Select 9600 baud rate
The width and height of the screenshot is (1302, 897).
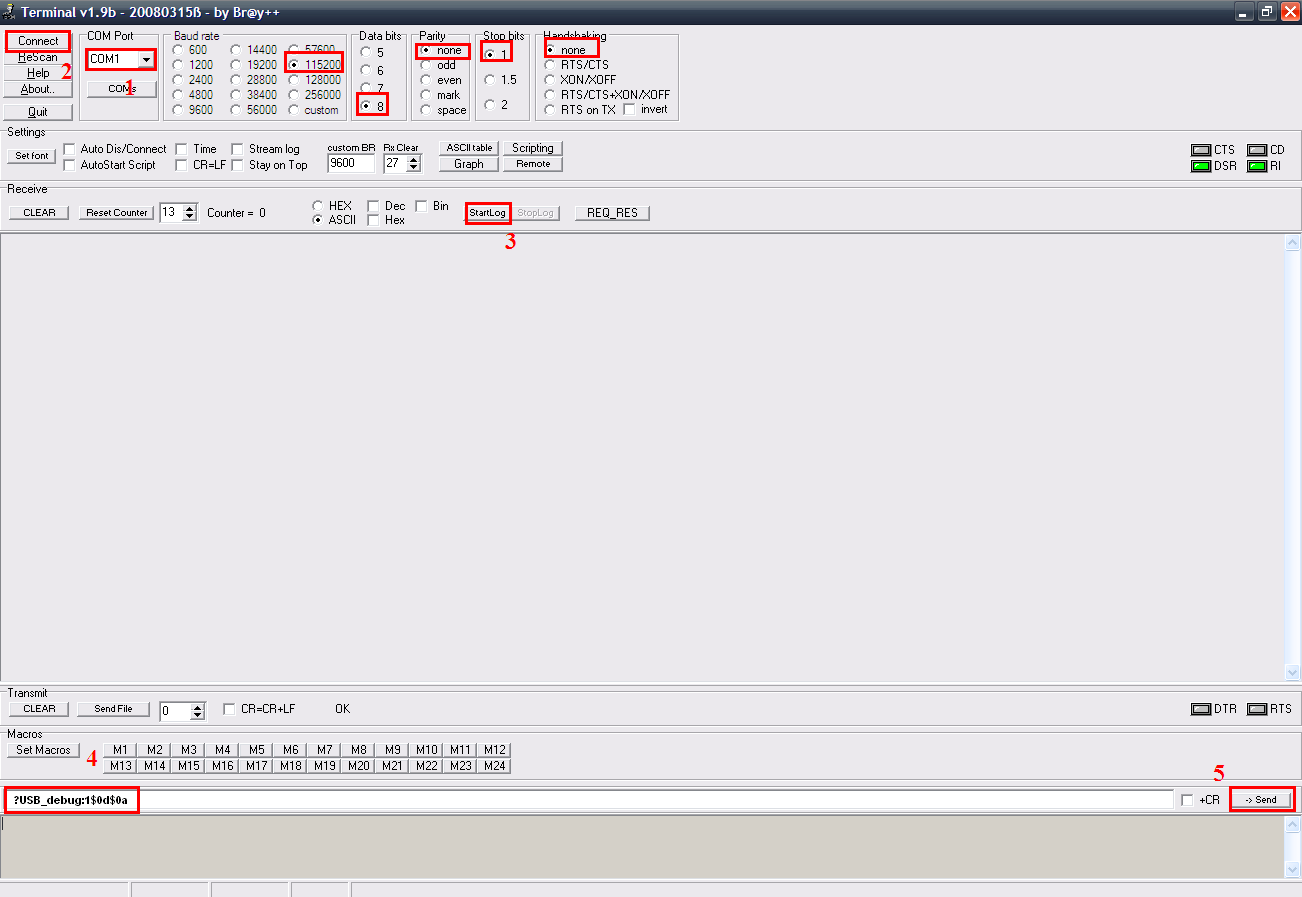pos(179,110)
